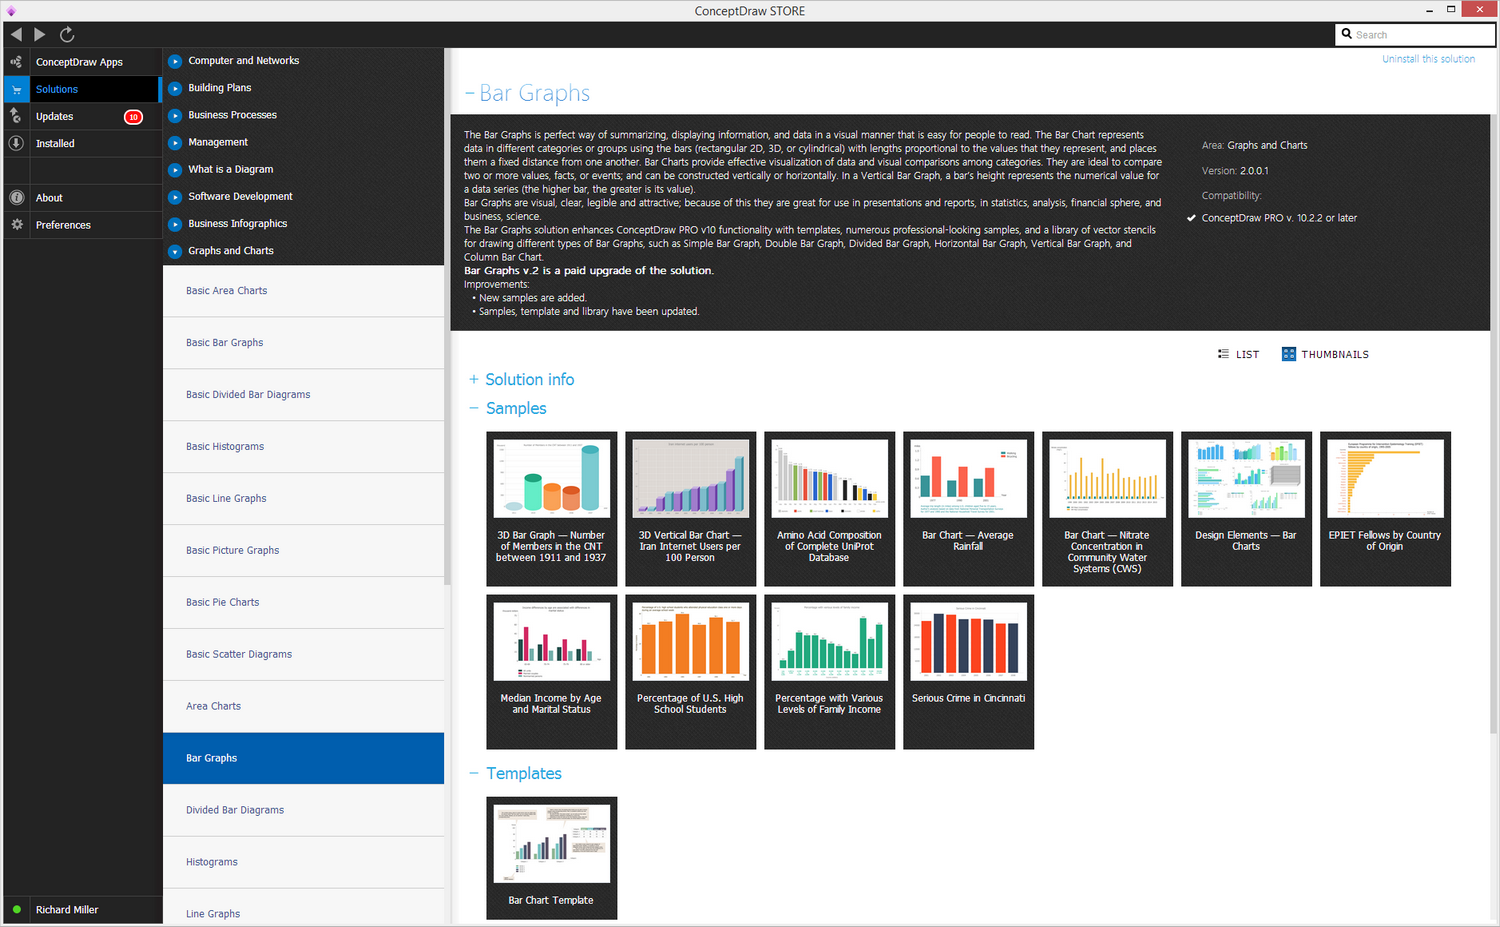
Task: Expand the Software Development category
Action: (x=175, y=197)
